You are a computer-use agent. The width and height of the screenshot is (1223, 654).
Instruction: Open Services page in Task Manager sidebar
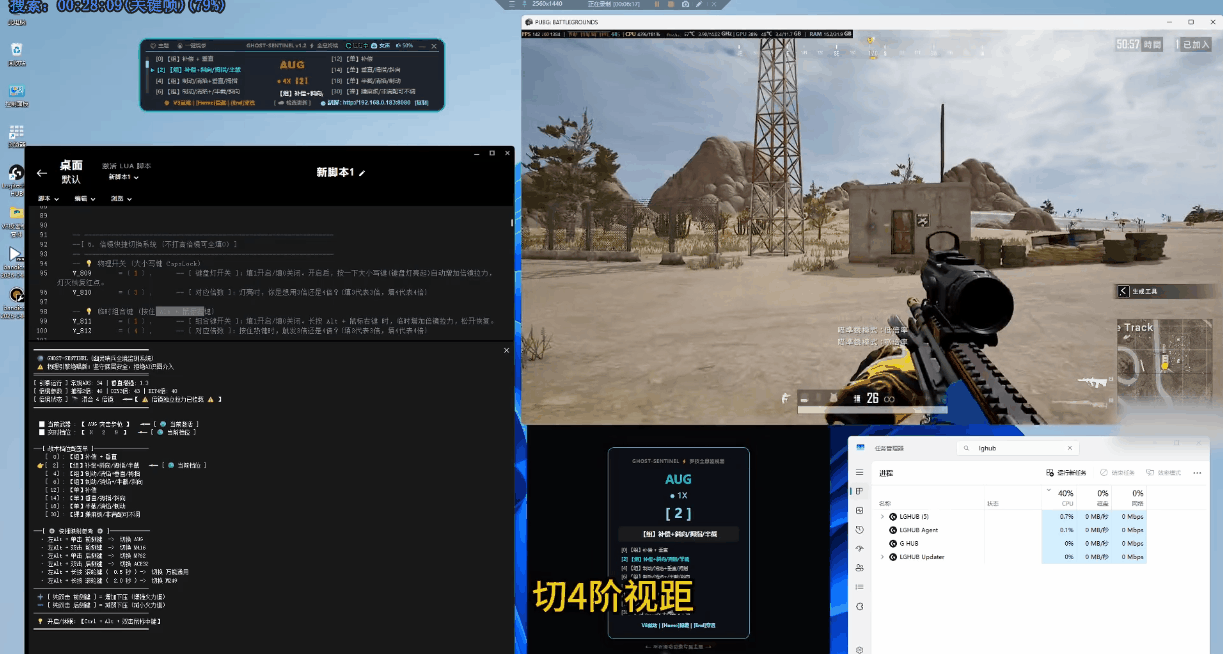click(859, 607)
